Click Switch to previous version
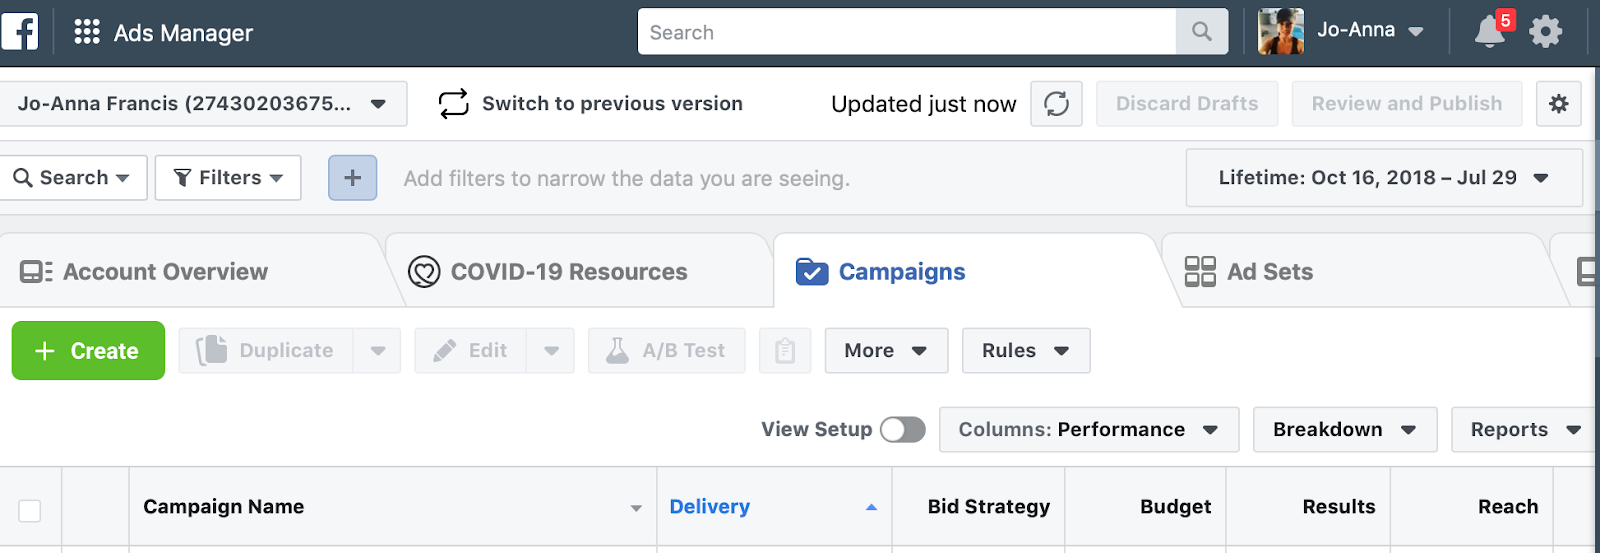1600x553 pixels. (x=591, y=104)
